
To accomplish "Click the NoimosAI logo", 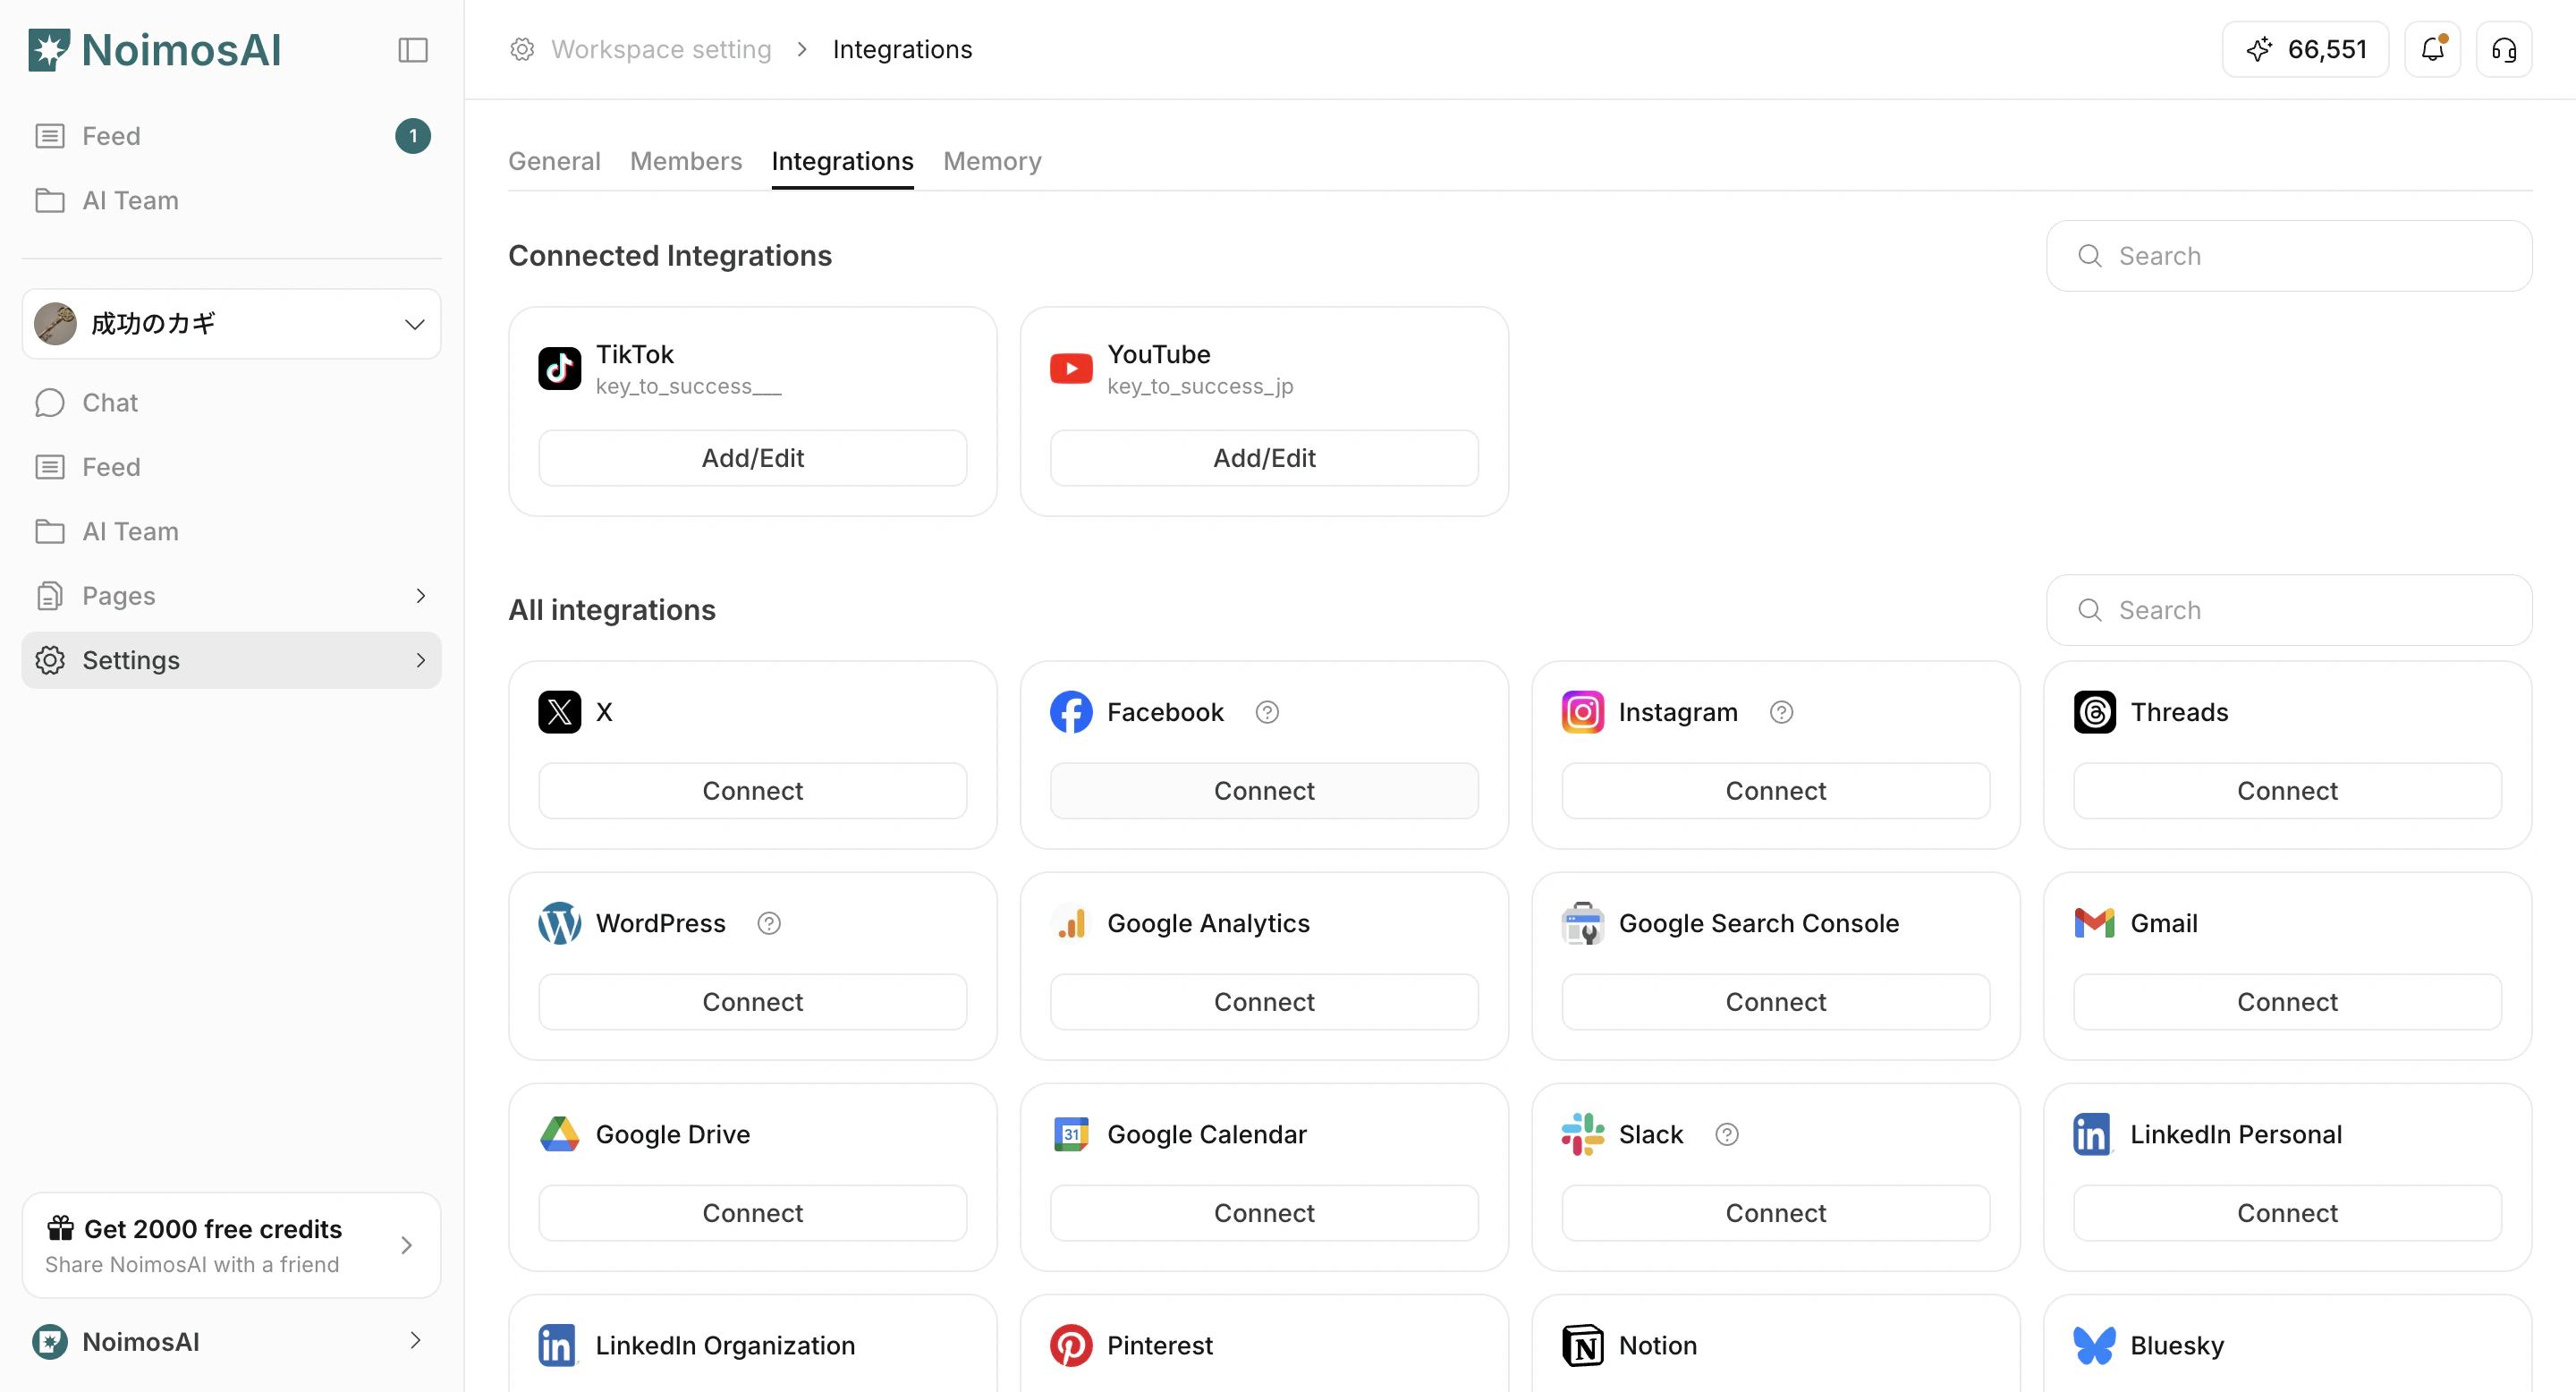I will [x=153, y=49].
